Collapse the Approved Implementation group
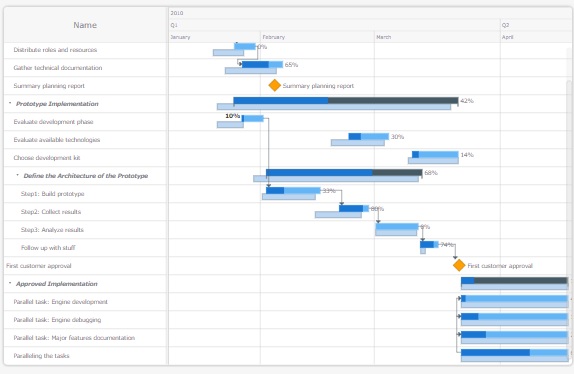Image resolution: width=574 pixels, height=374 pixels. click(x=10, y=283)
